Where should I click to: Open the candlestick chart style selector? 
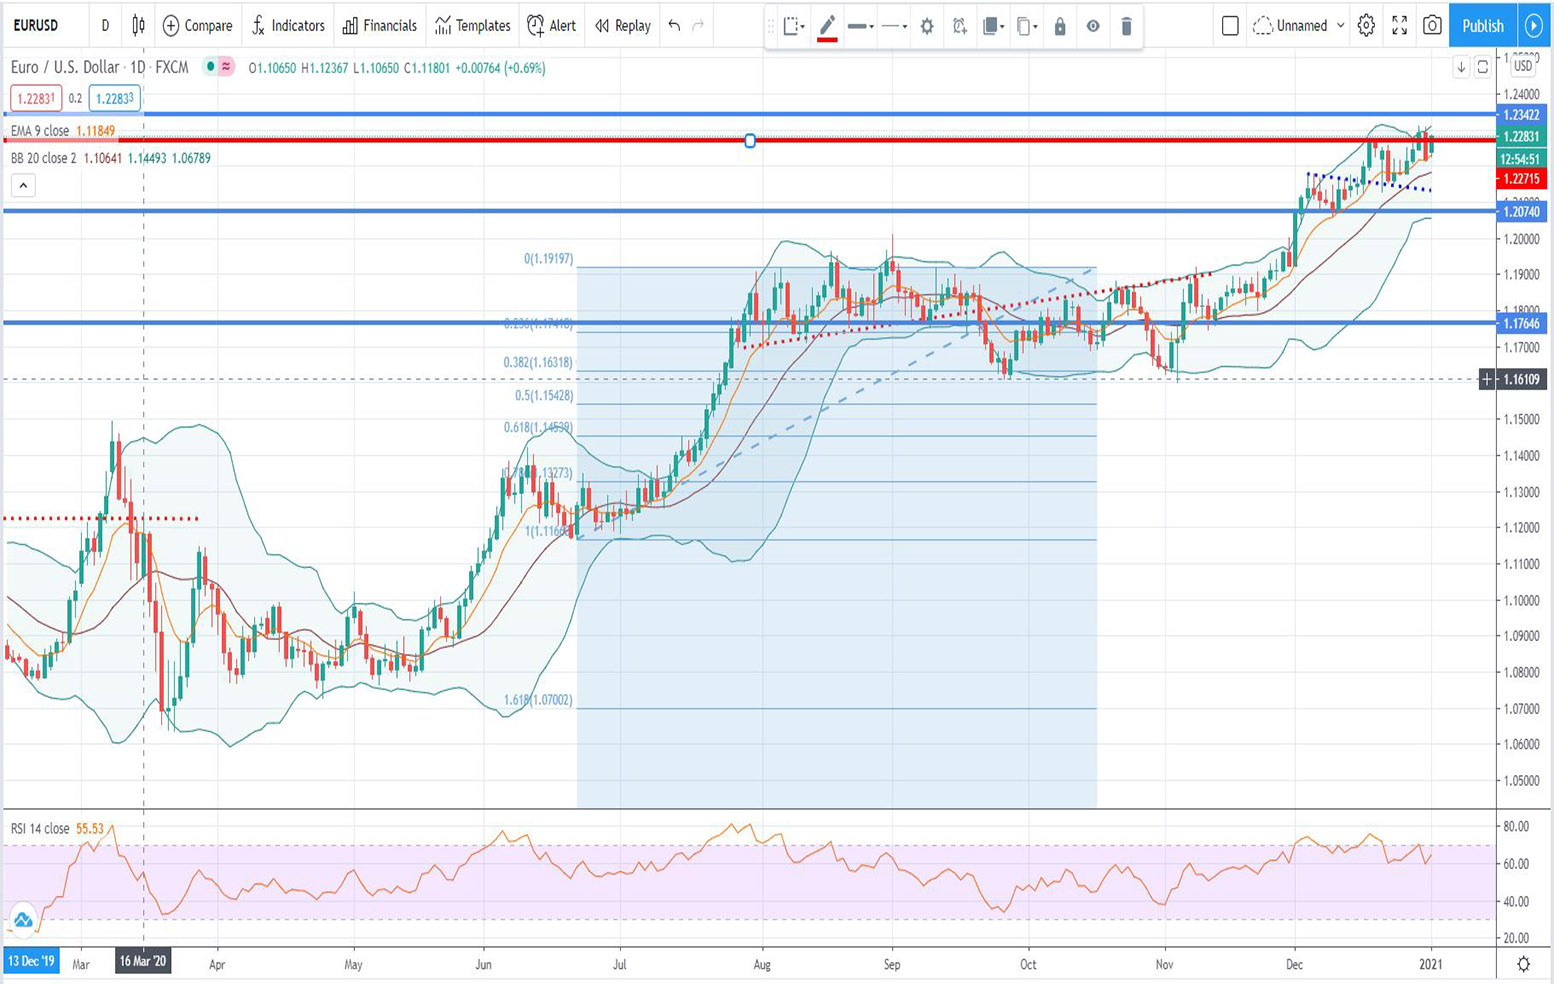coord(138,25)
